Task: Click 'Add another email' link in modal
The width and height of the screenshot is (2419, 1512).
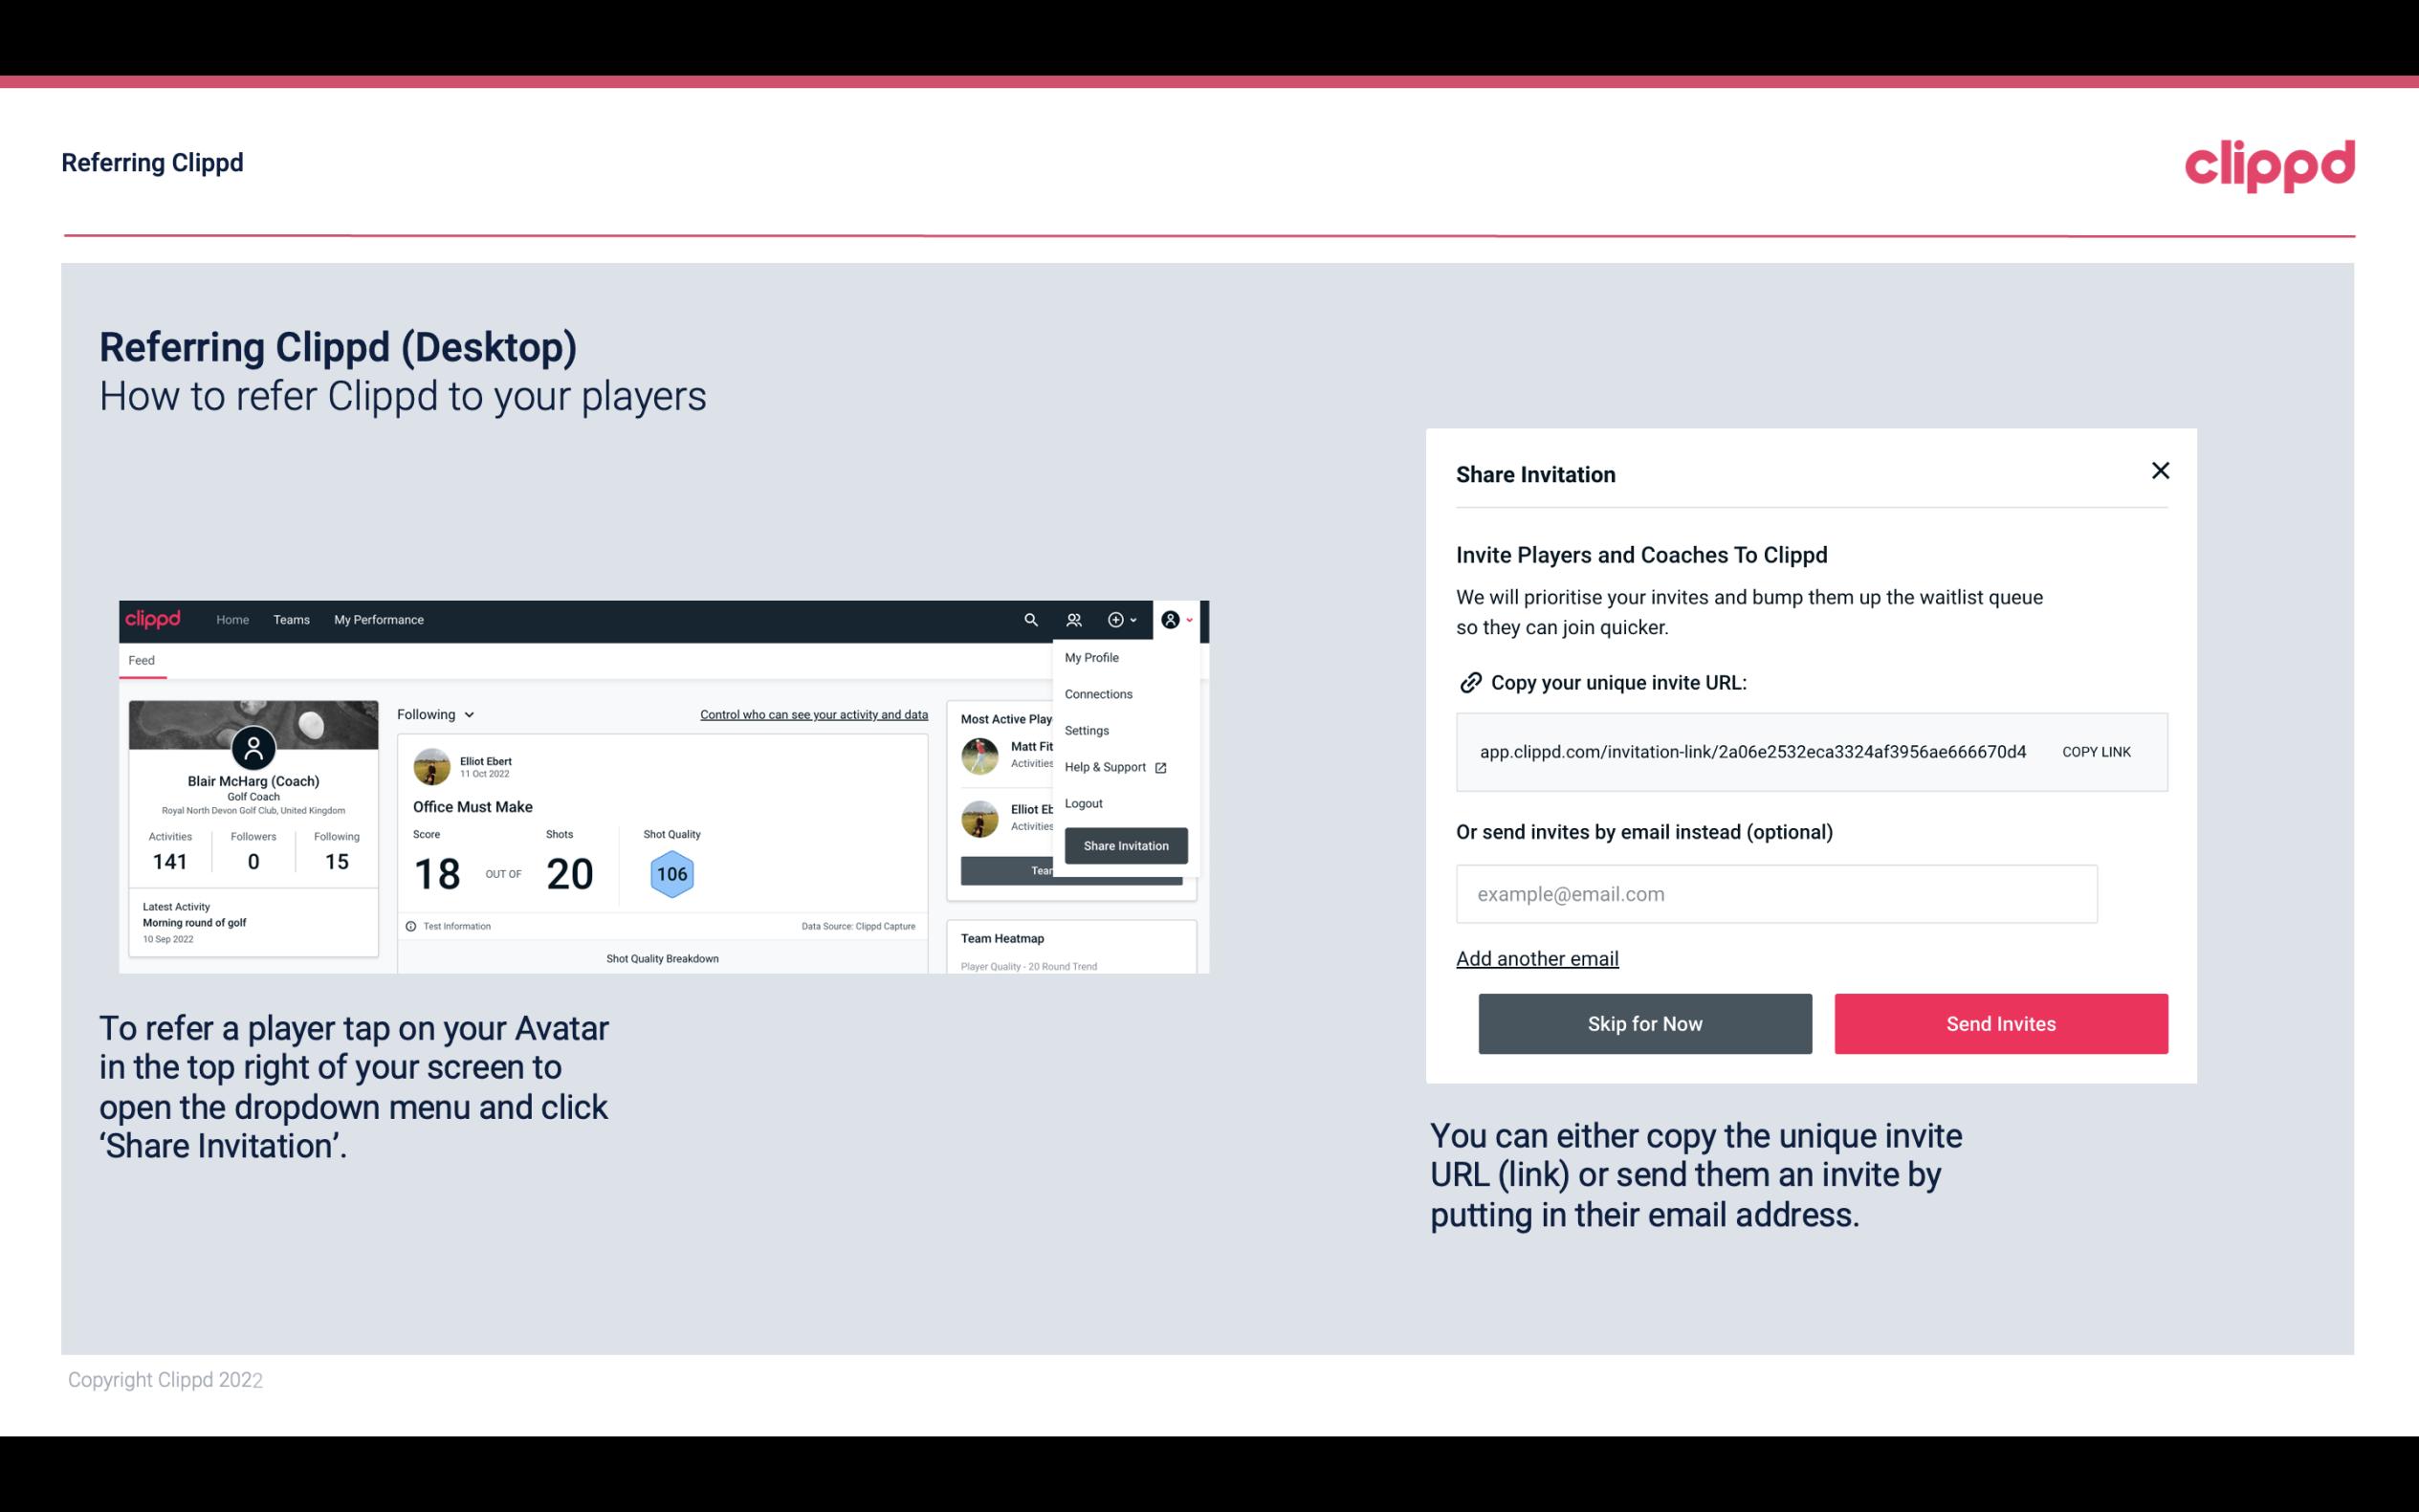Action: [x=1538, y=958]
